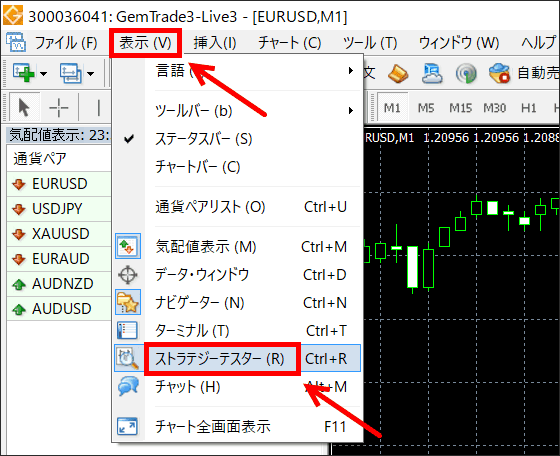The width and height of the screenshot is (560, 456).
Task: Expand the ツールバー (b) submenu arrow
Action: coord(351,111)
